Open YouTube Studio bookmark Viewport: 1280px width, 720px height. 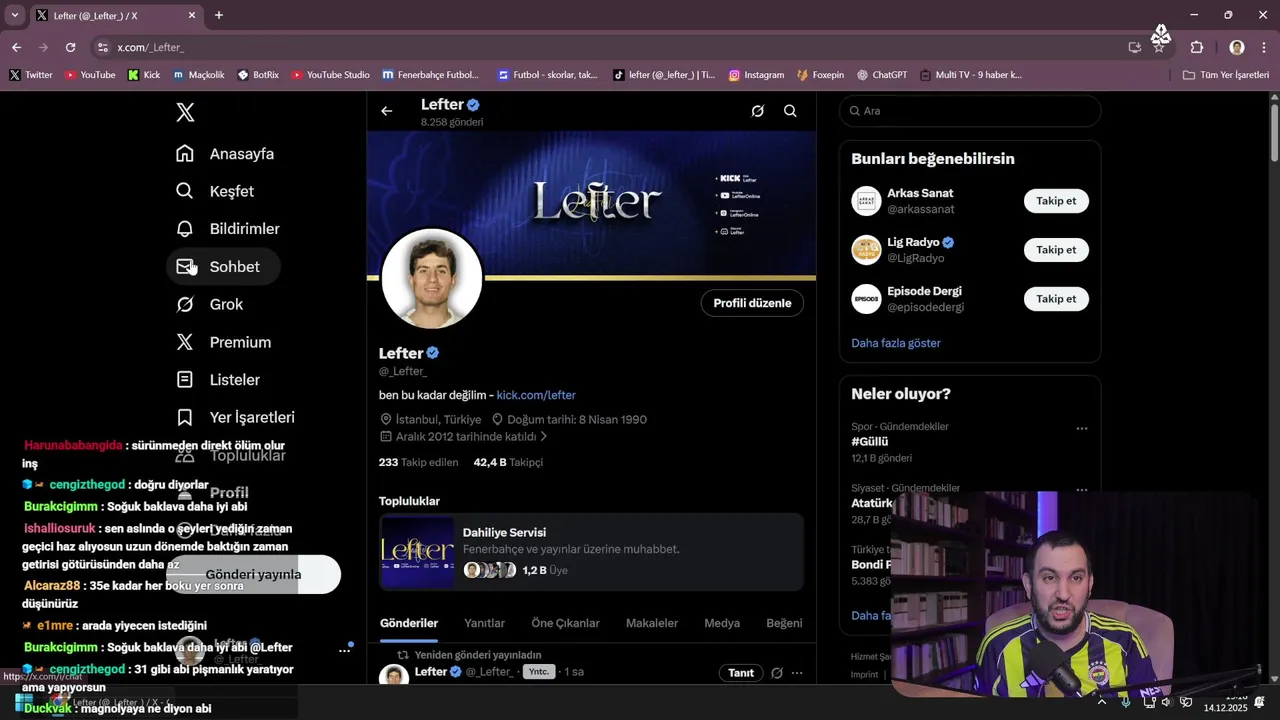(330, 75)
